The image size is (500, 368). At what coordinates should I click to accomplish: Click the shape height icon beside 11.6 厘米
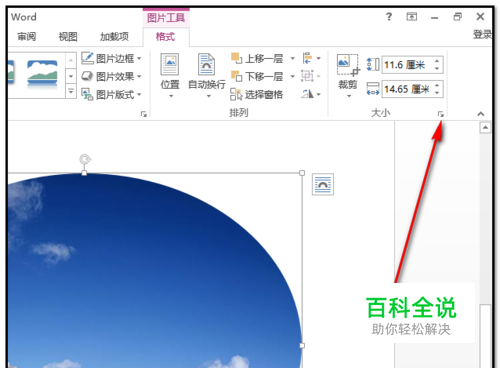pos(373,64)
